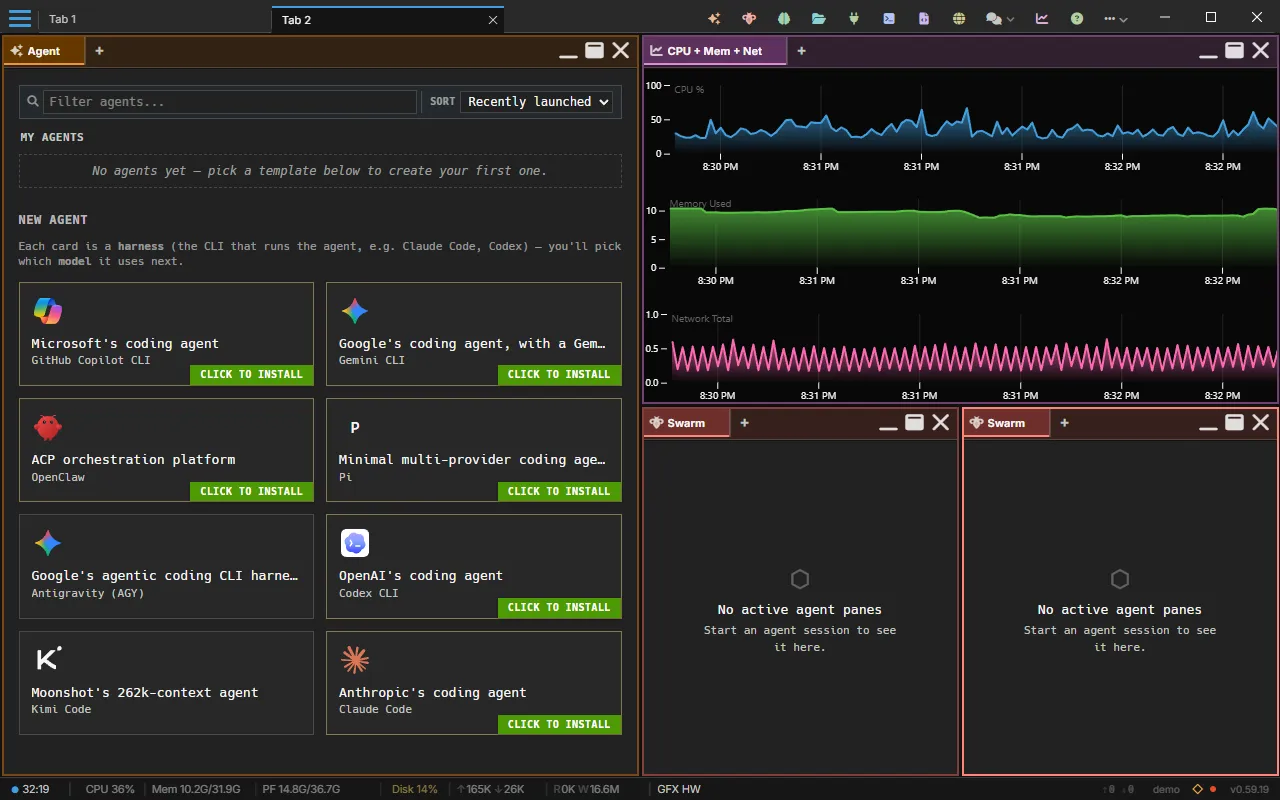The image size is (1280, 800).
Task: Click Mem 10.2G/31.9G in status bar
Action: pyautogui.click(x=196, y=789)
